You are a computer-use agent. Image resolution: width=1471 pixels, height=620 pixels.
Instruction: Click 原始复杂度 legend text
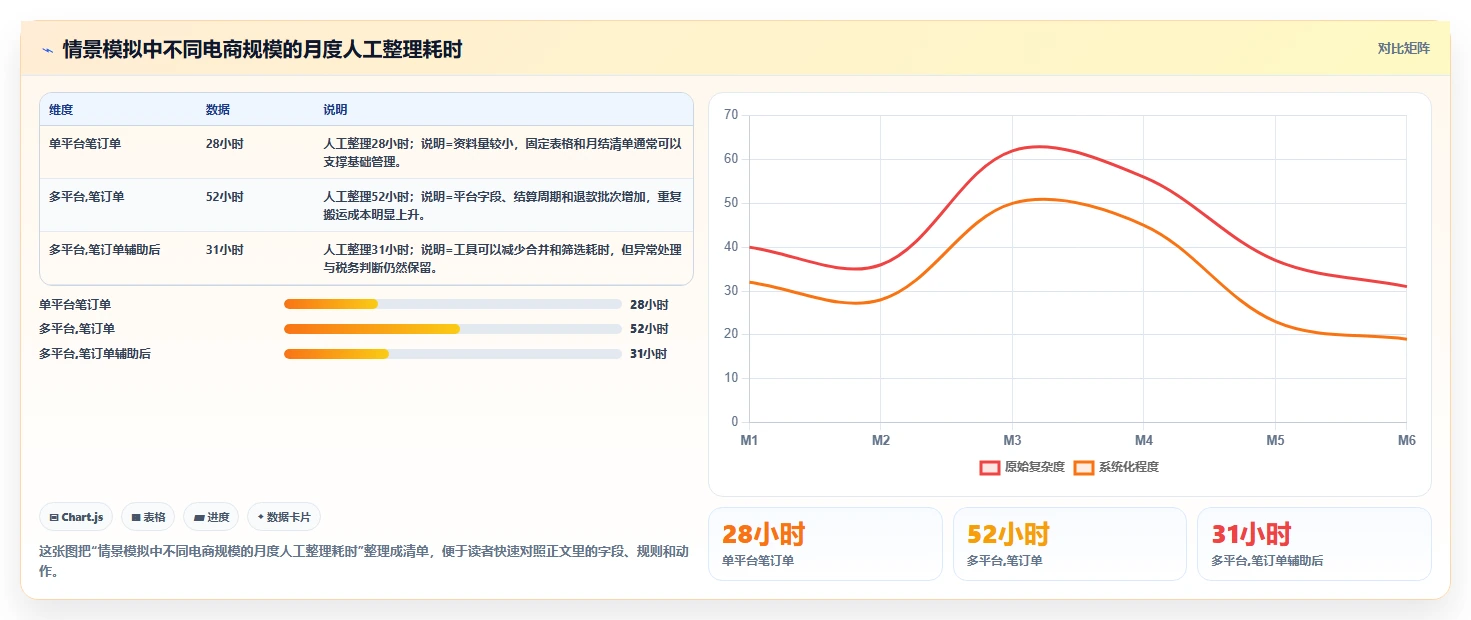pyautogui.click(x=1035, y=467)
